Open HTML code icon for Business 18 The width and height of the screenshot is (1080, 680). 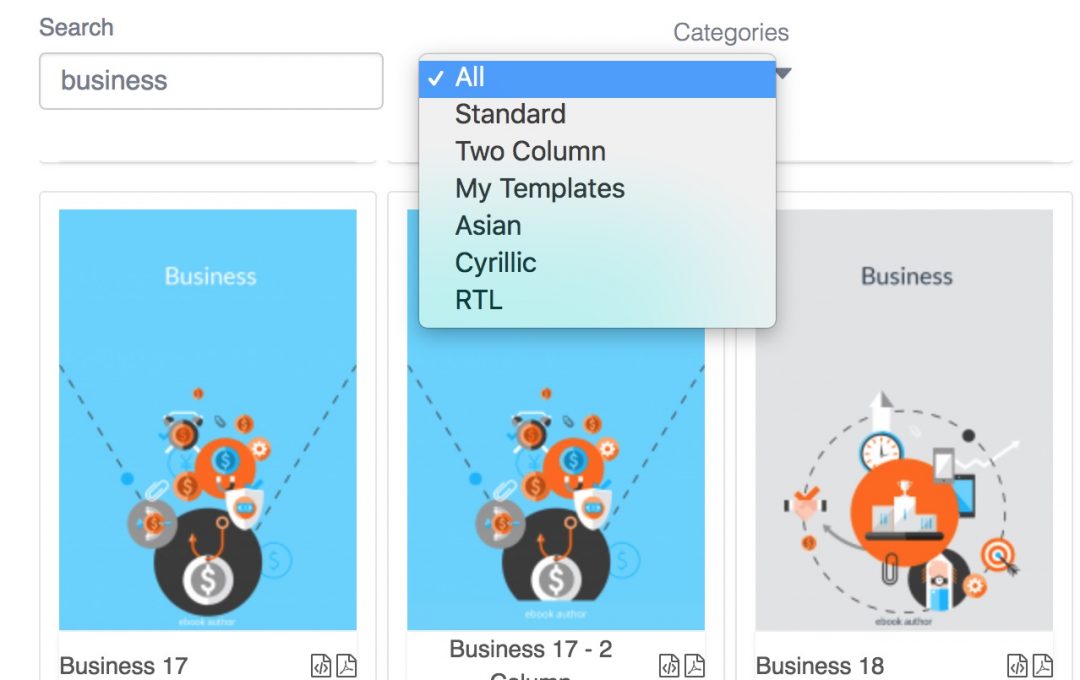coord(1017,666)
